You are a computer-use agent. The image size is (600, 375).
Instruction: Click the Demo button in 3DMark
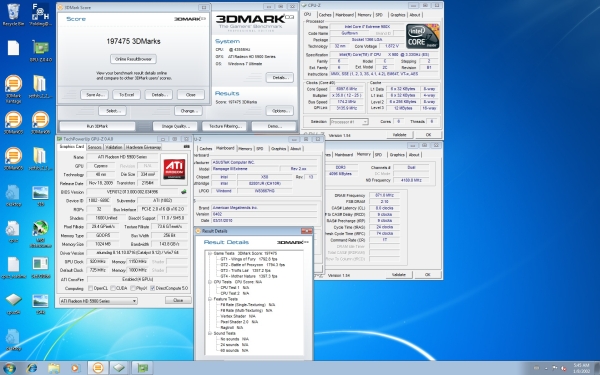click(274, 126)
